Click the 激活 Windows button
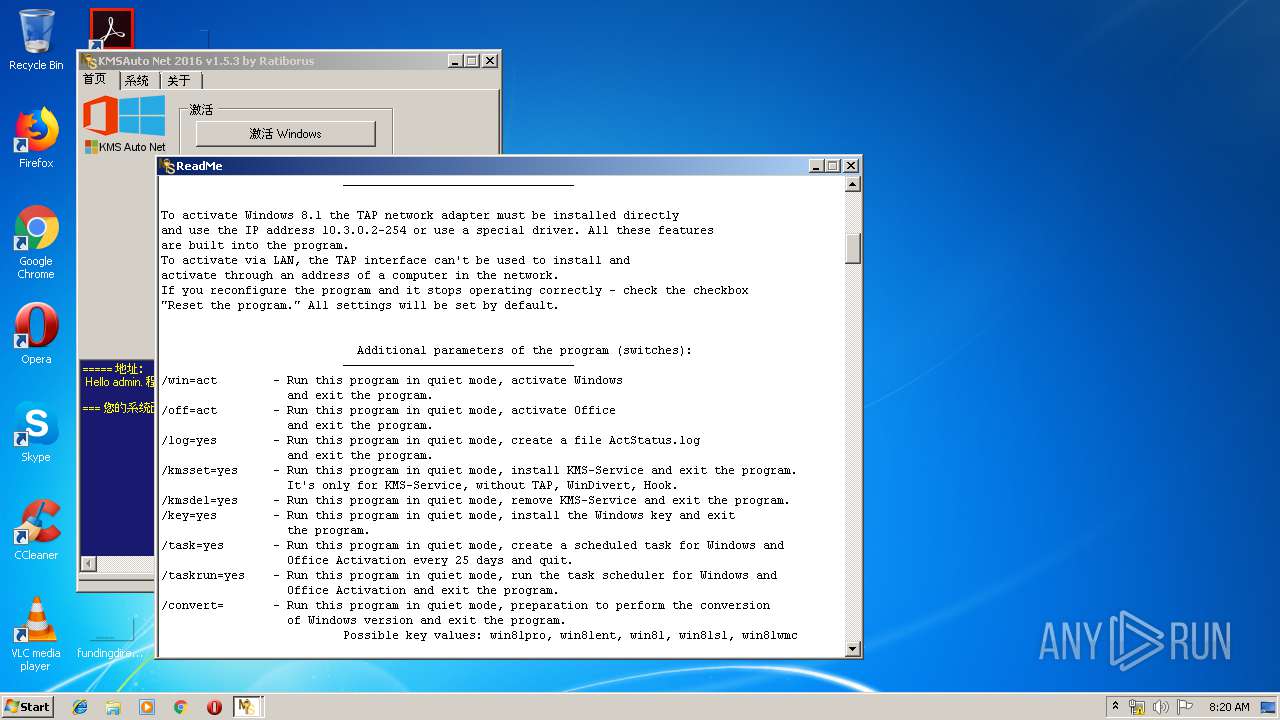Image resolution: width=1280 pixels, height=720 pixels. [285, 133]
